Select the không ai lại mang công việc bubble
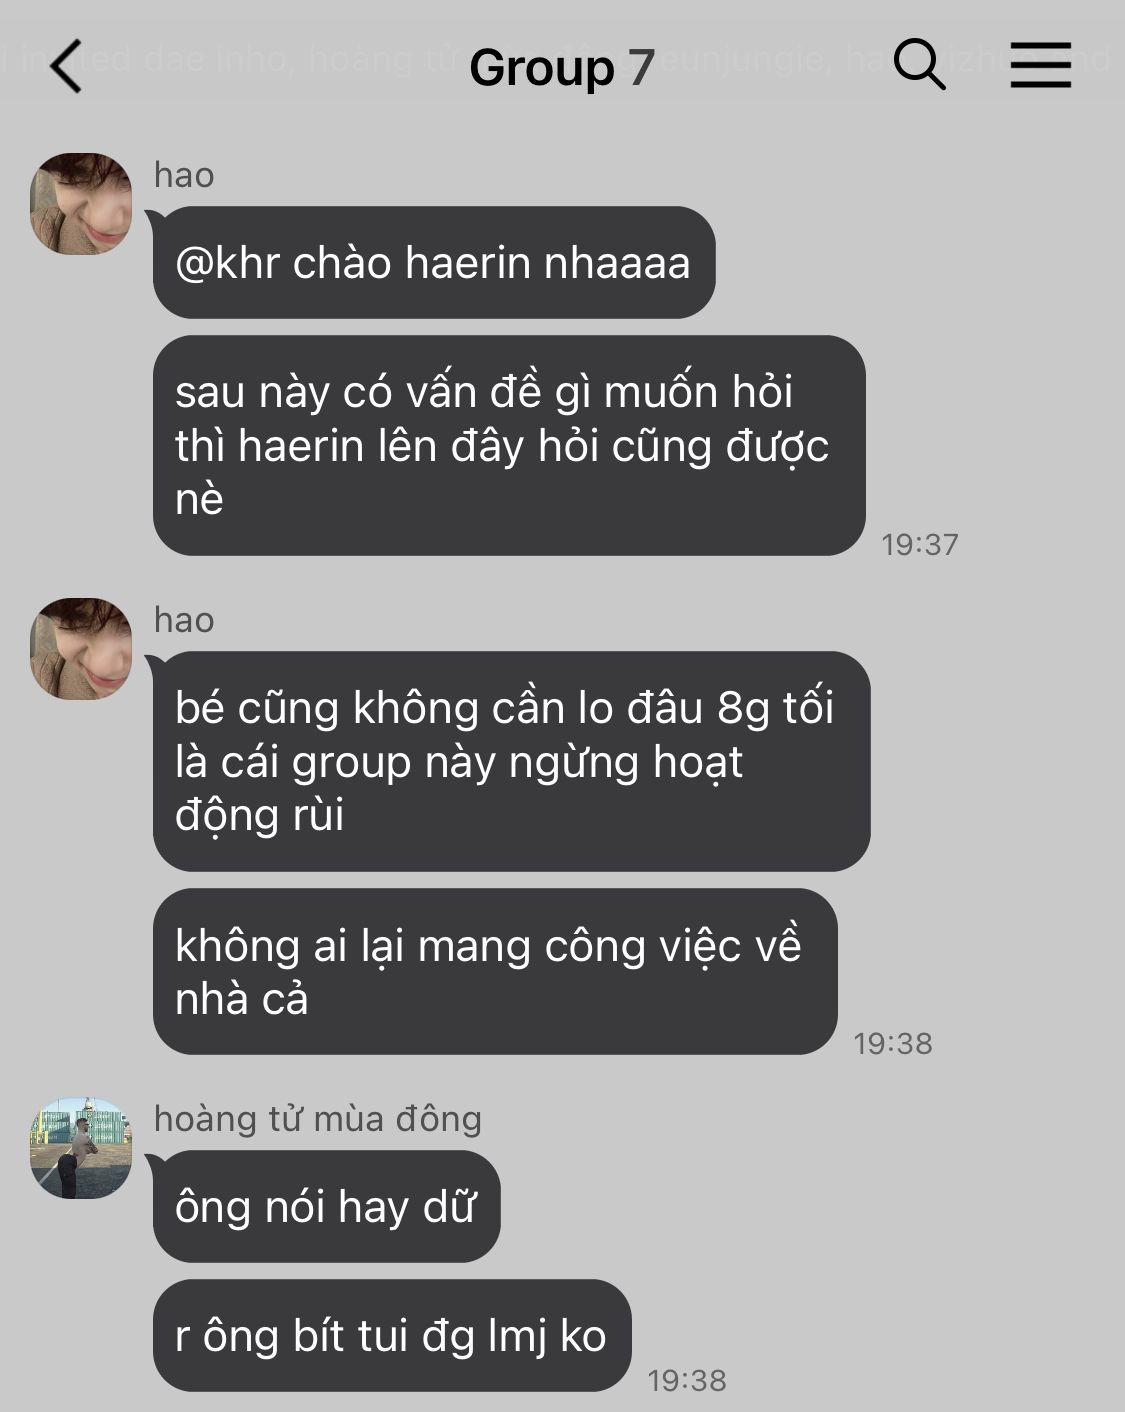This screenshot has height=1412, width=1125. pyautogui.click(x=495, y=971)
